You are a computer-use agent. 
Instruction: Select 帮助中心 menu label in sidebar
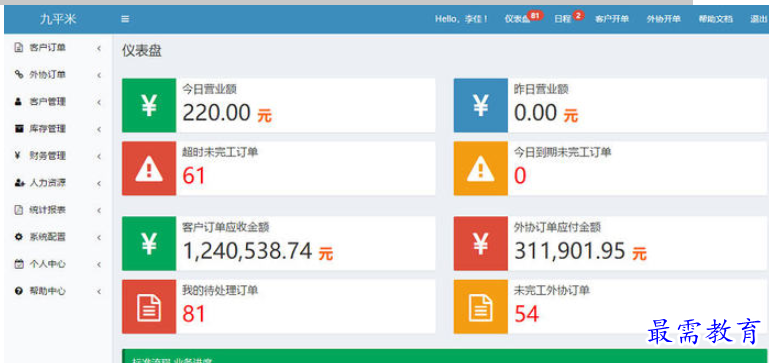[48, 291]
